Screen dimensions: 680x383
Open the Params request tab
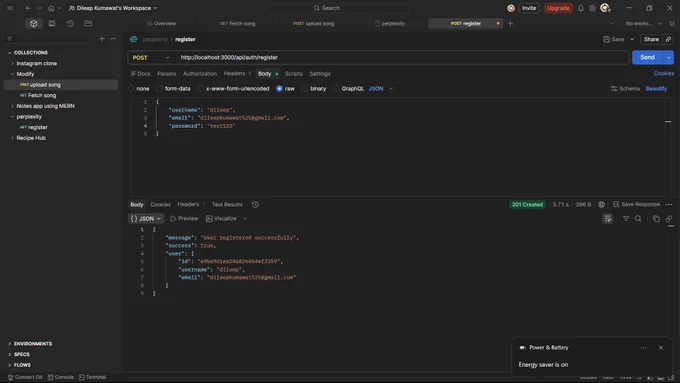pos(167,74)
